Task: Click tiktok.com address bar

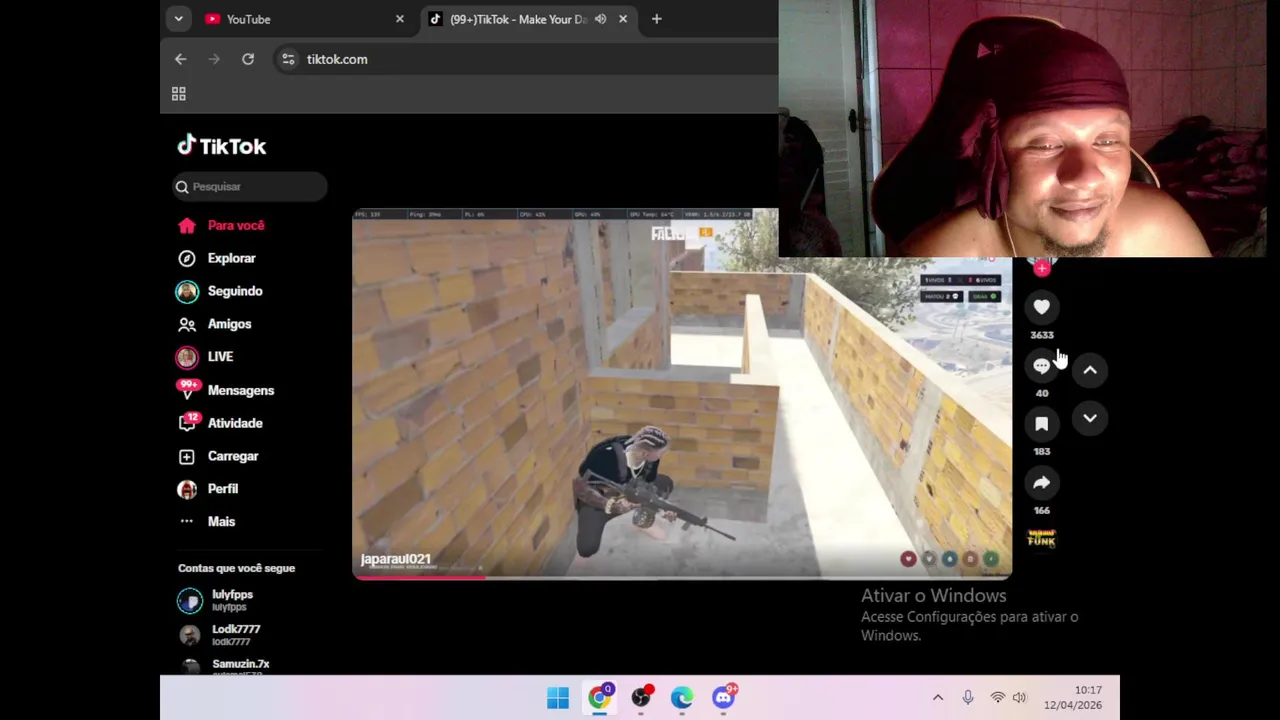Action: coord(525,59)
